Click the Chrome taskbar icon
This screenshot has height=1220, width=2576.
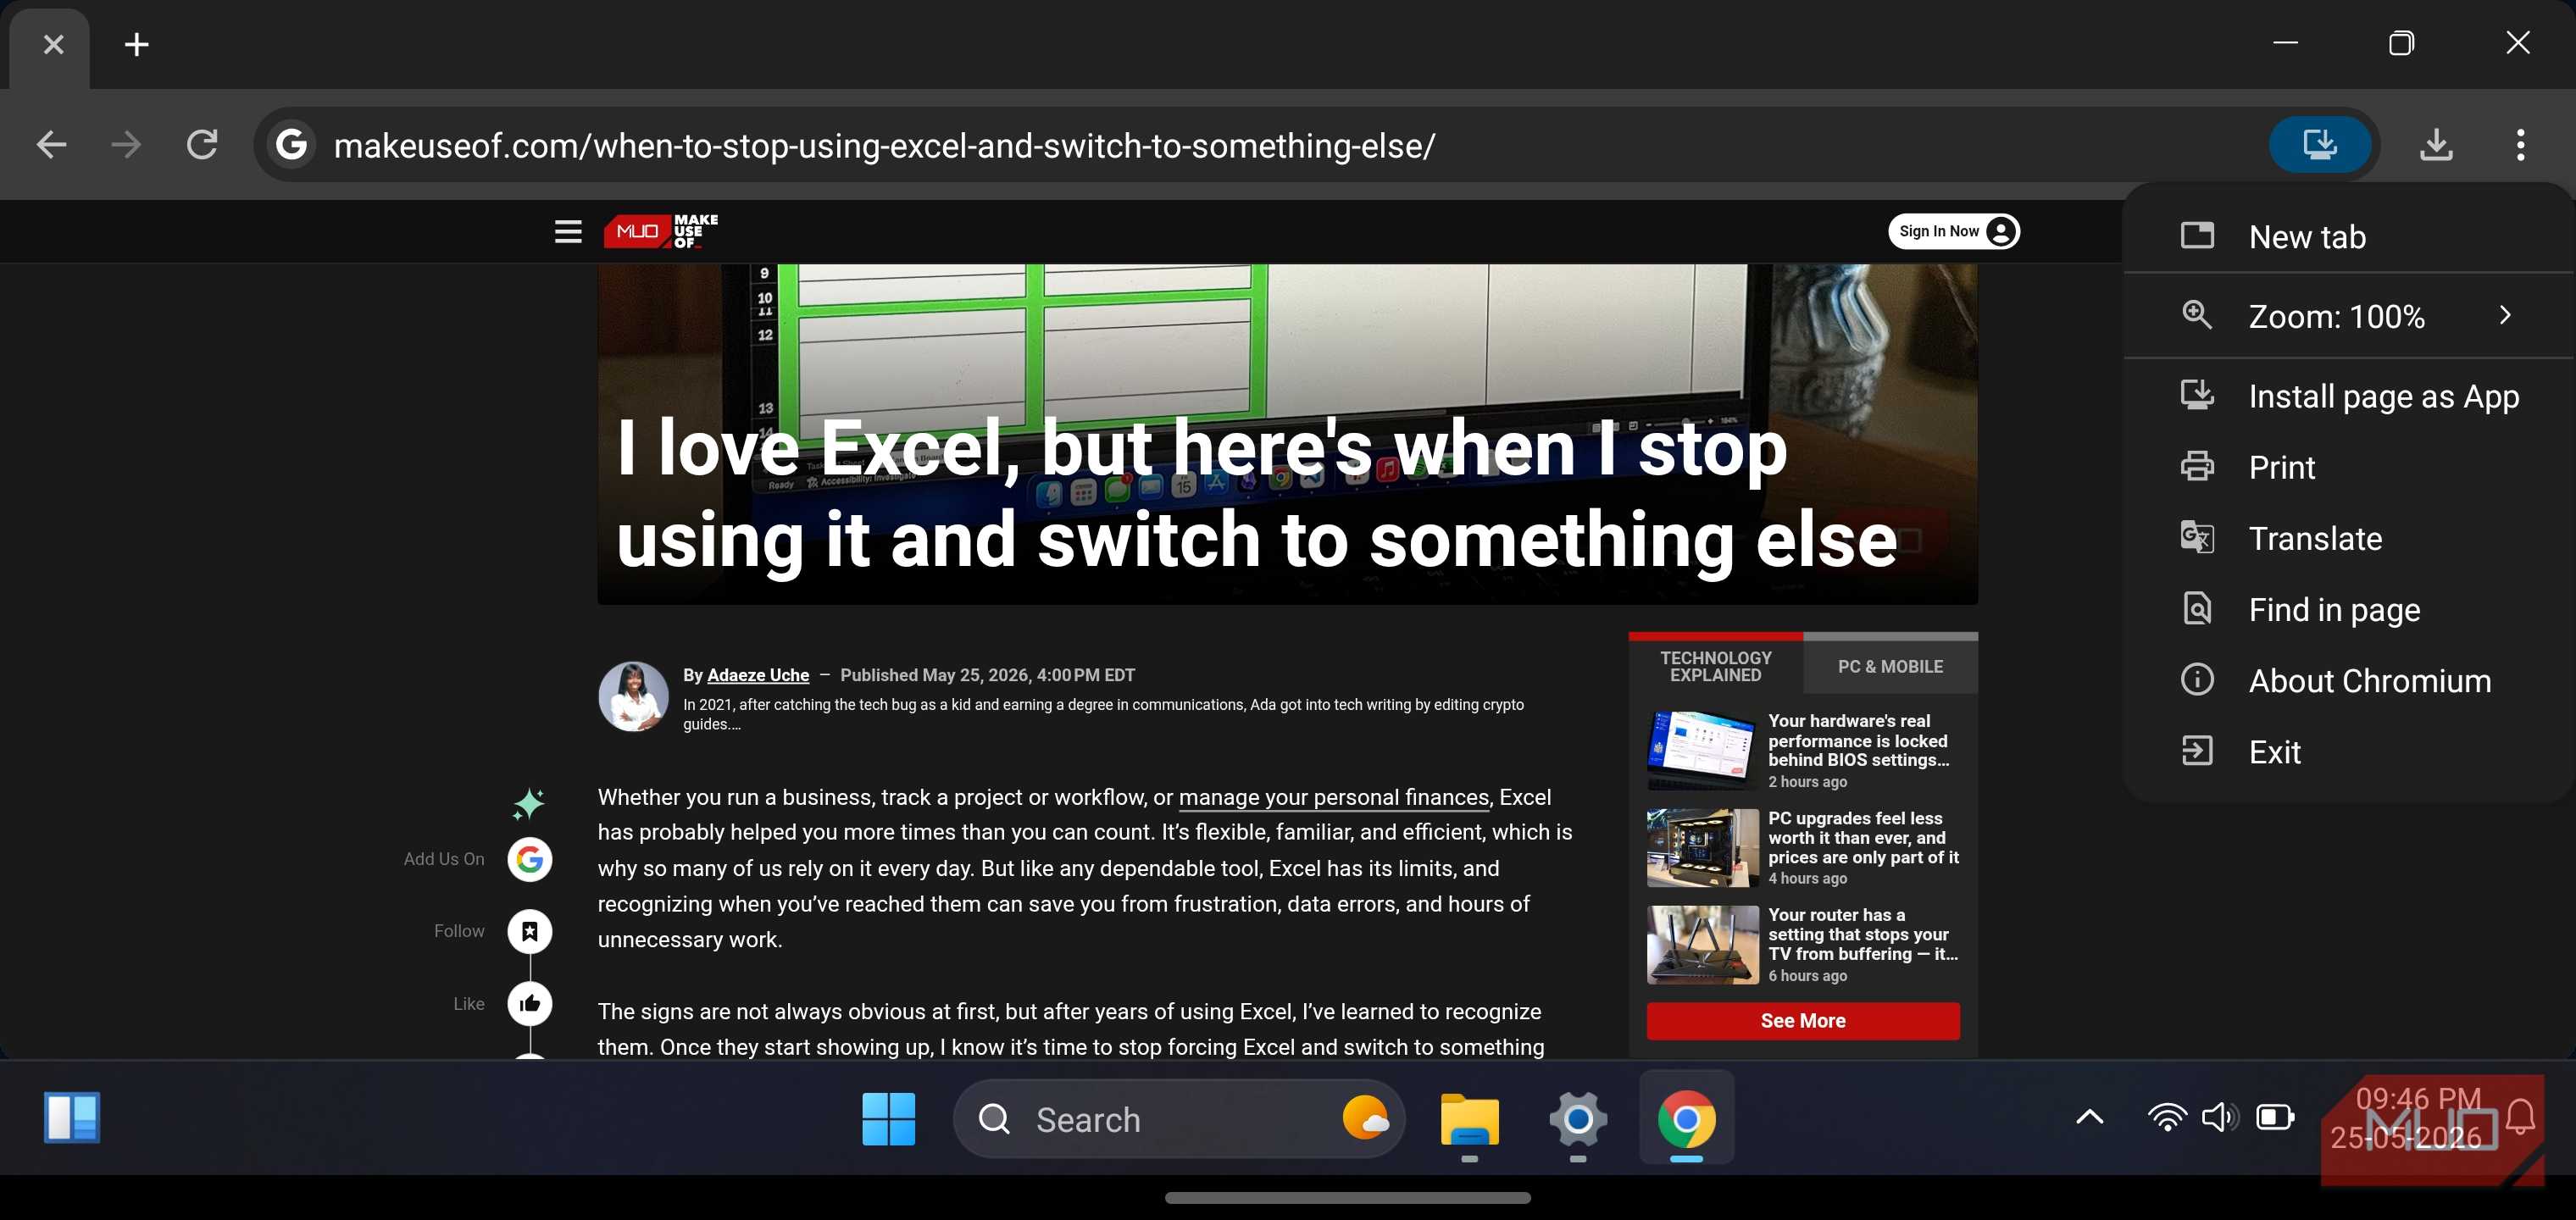pyautogui.click(x=1686, y=1119)
